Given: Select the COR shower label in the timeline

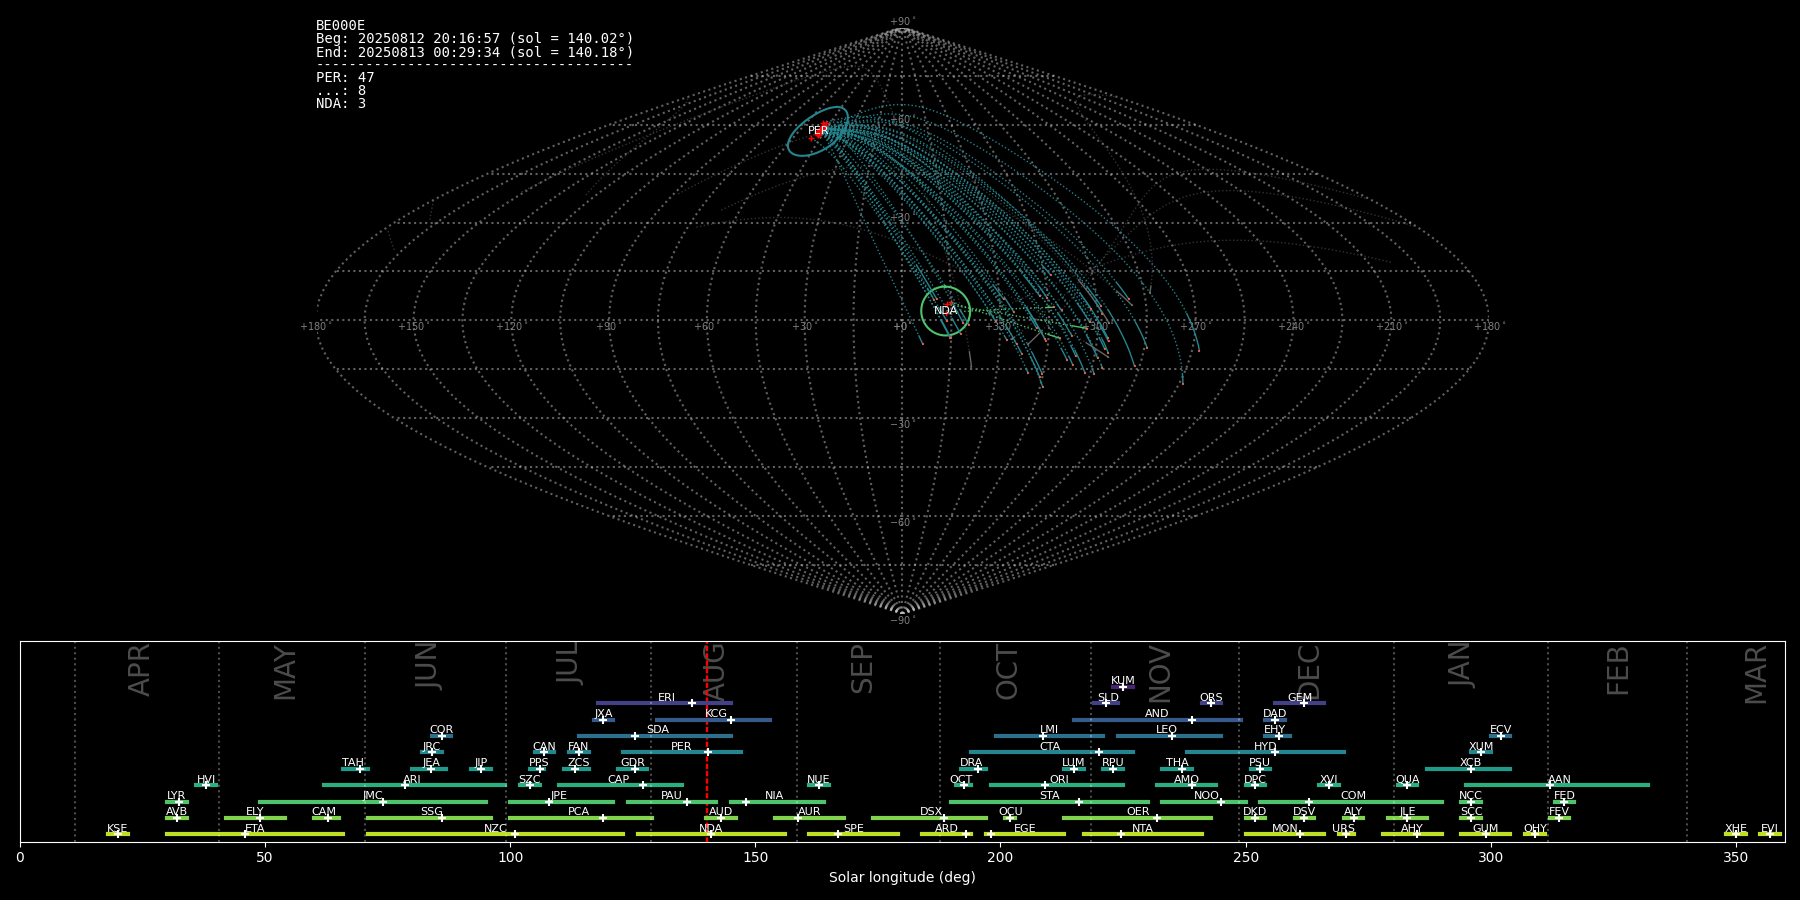Looking at the screenshot, I should pyautogui.click(x=441, y=730).
